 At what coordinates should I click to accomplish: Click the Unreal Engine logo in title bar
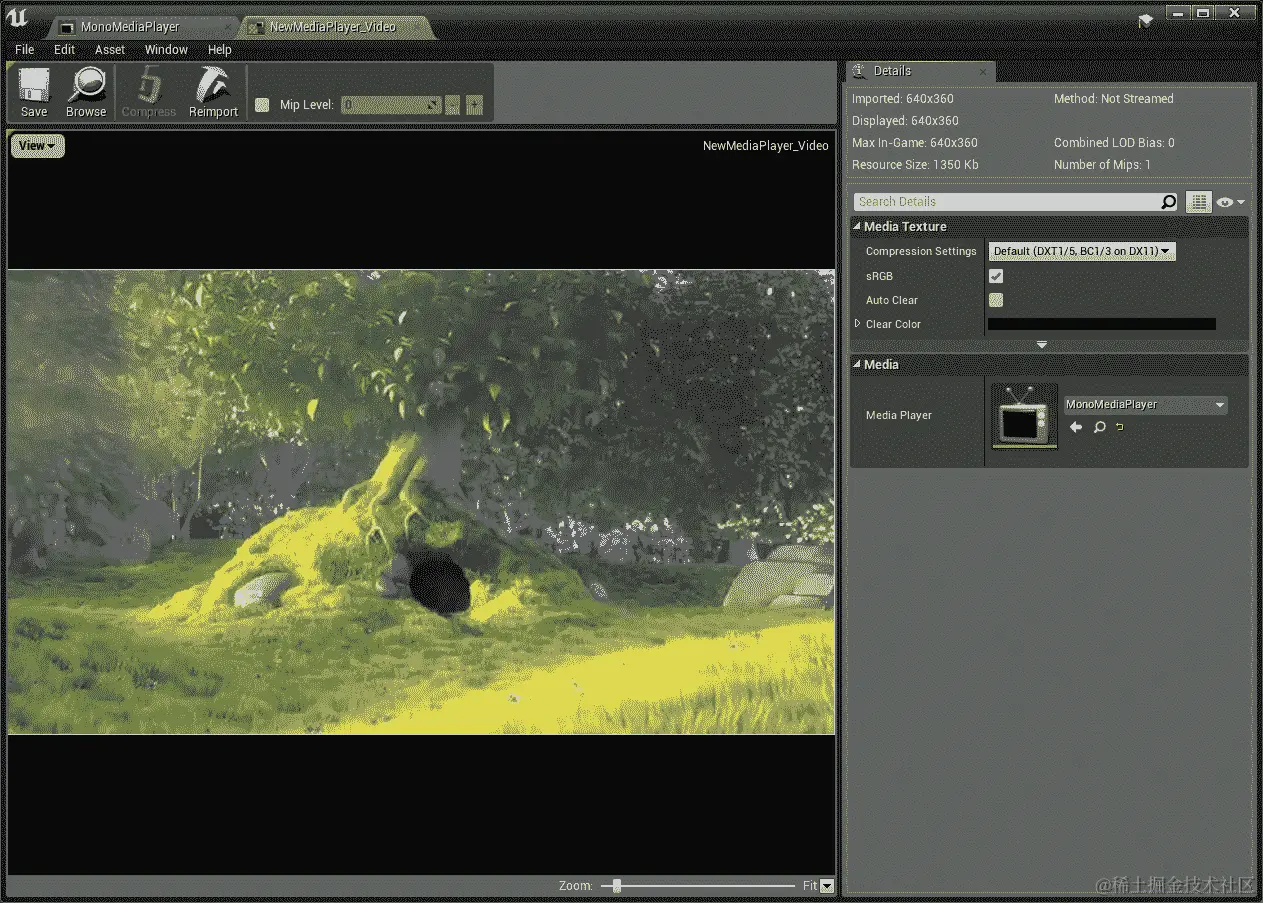point(17,18)
